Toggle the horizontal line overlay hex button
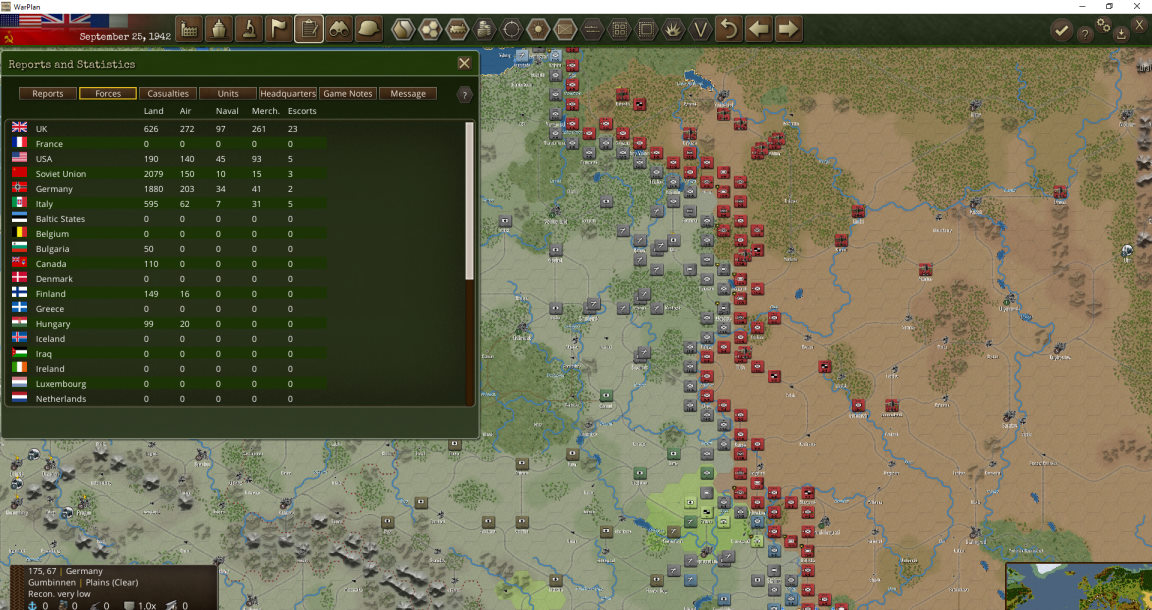This screenshot has width=1152, height=610. 592,29
